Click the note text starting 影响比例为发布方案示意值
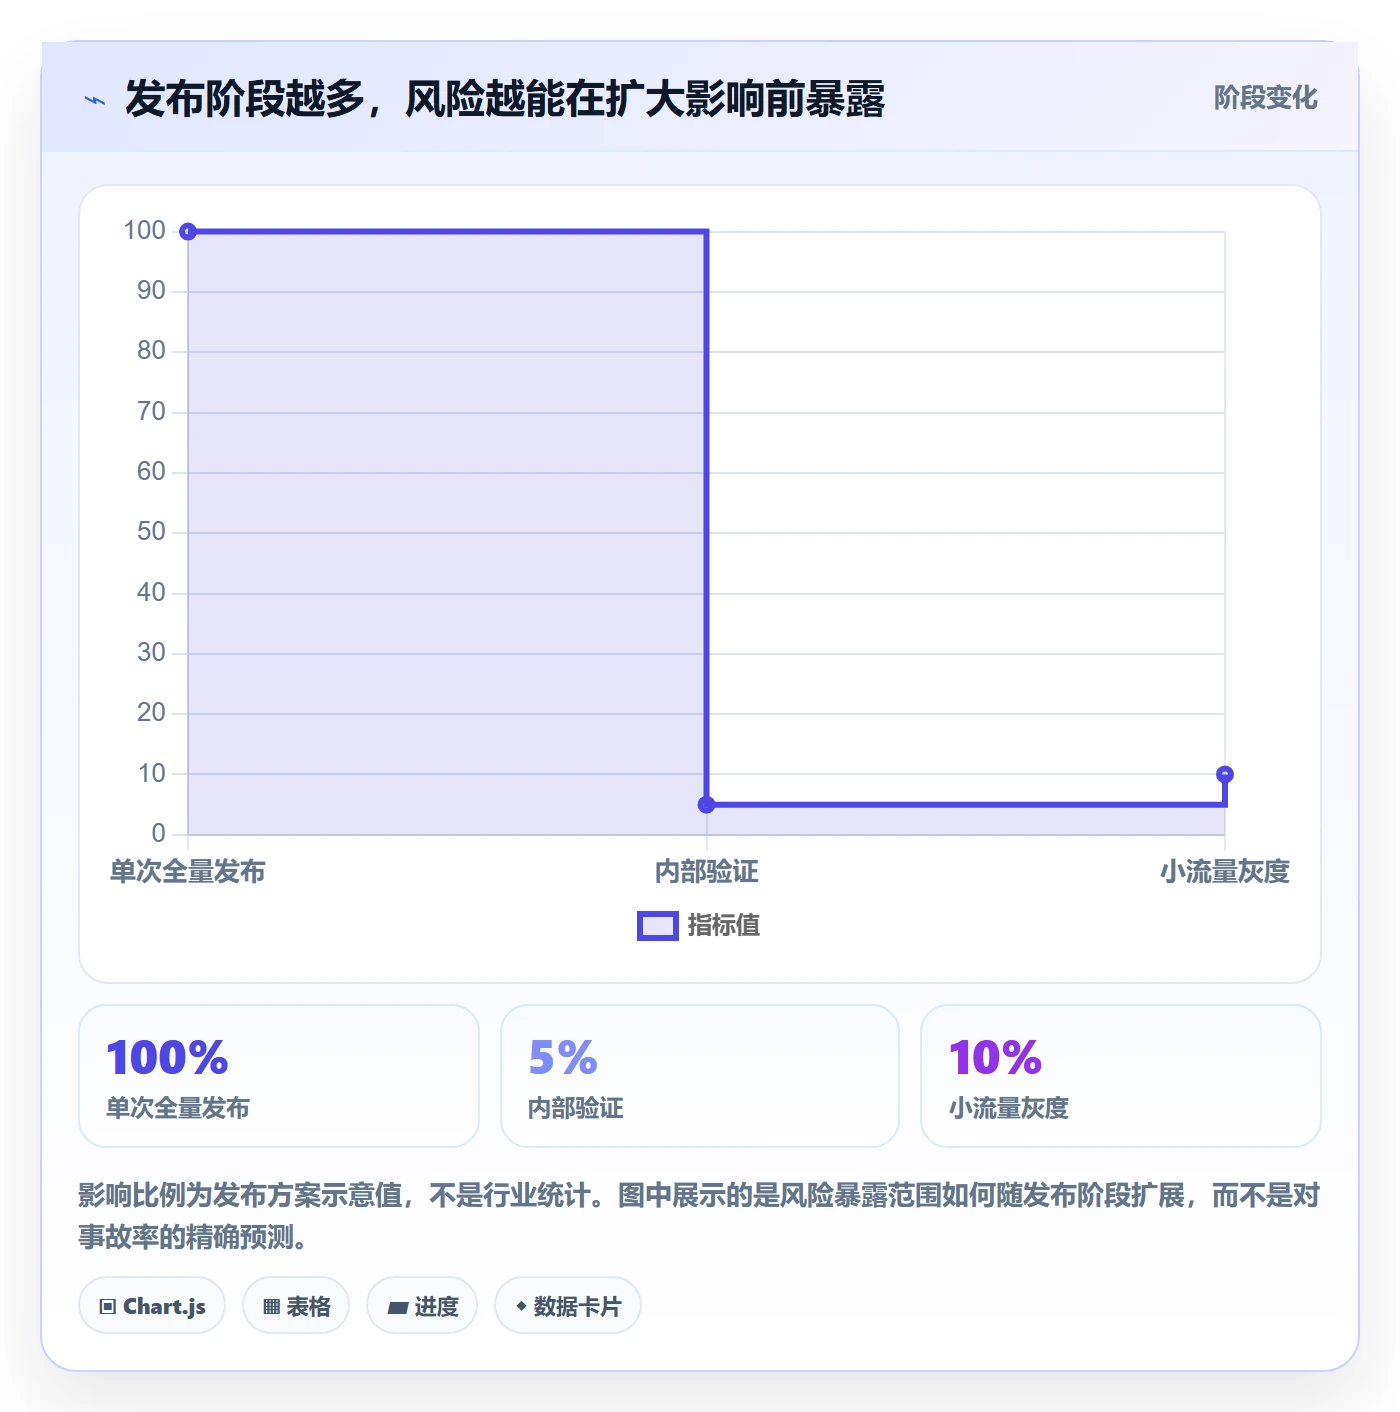The width and height of the screenshot is (1400, 1412). click(x=699, y=1216)
